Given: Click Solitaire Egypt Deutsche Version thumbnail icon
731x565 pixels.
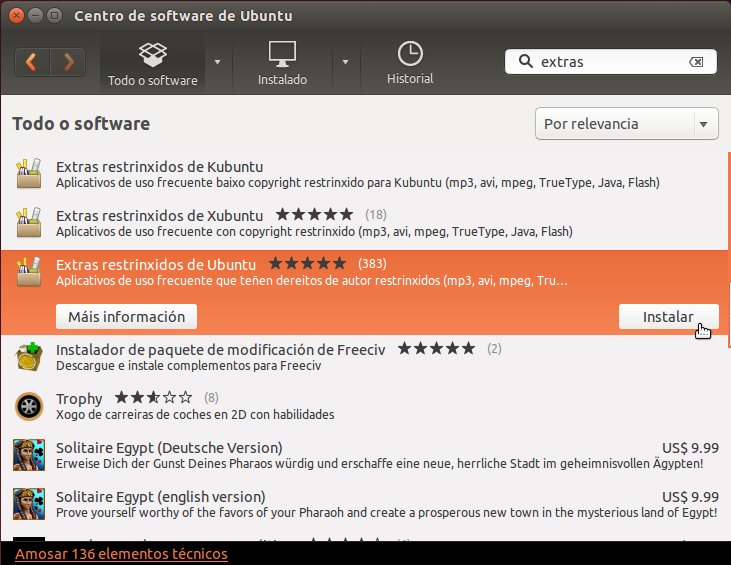Looking at the screenshot, I should pyautogui.click(x=29, y=455).
